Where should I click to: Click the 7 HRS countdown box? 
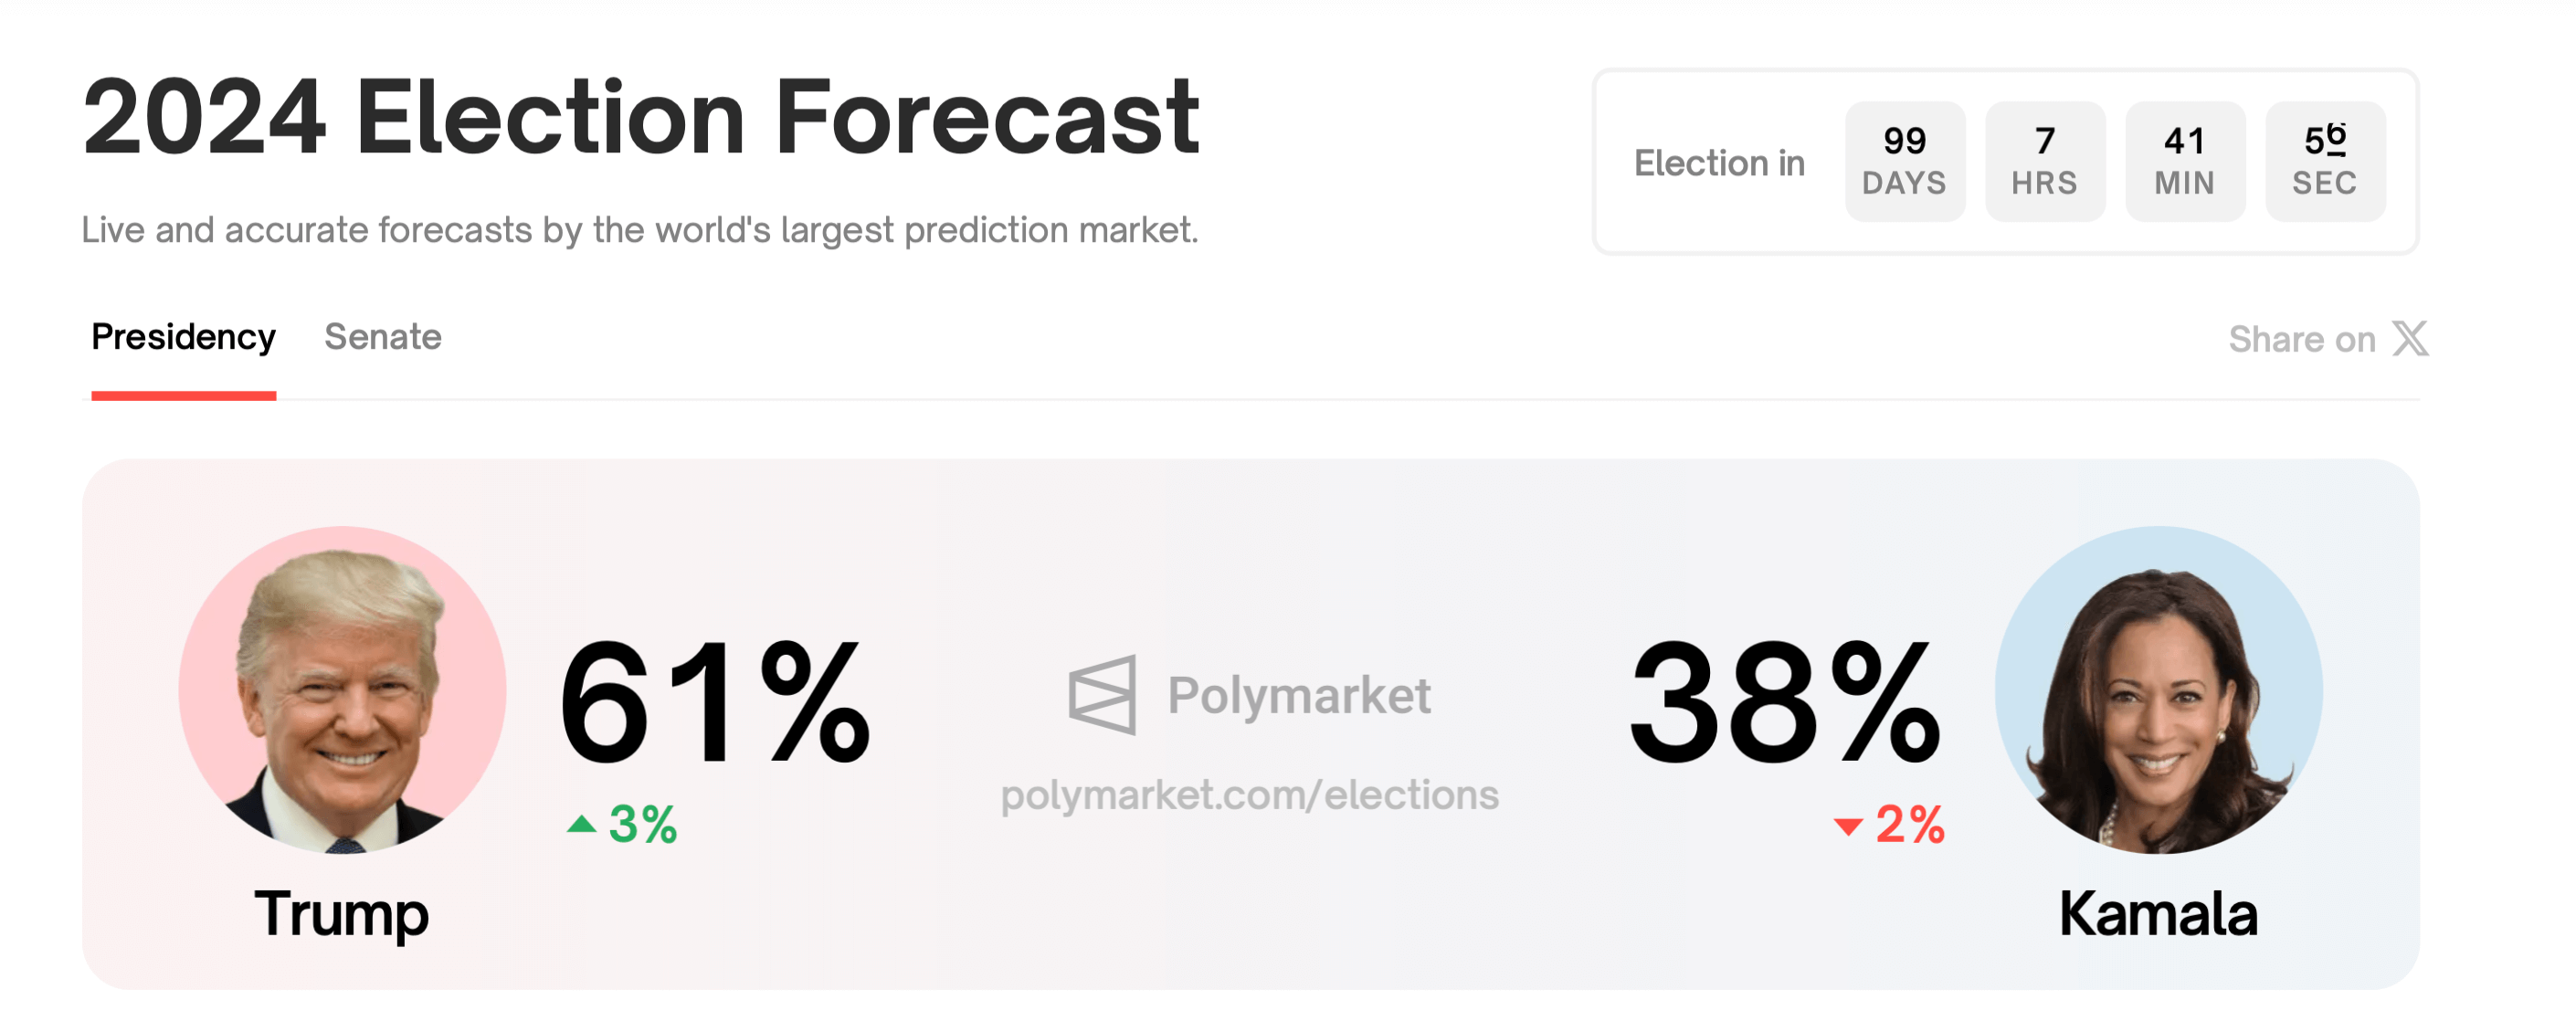tap(2045, 161)
